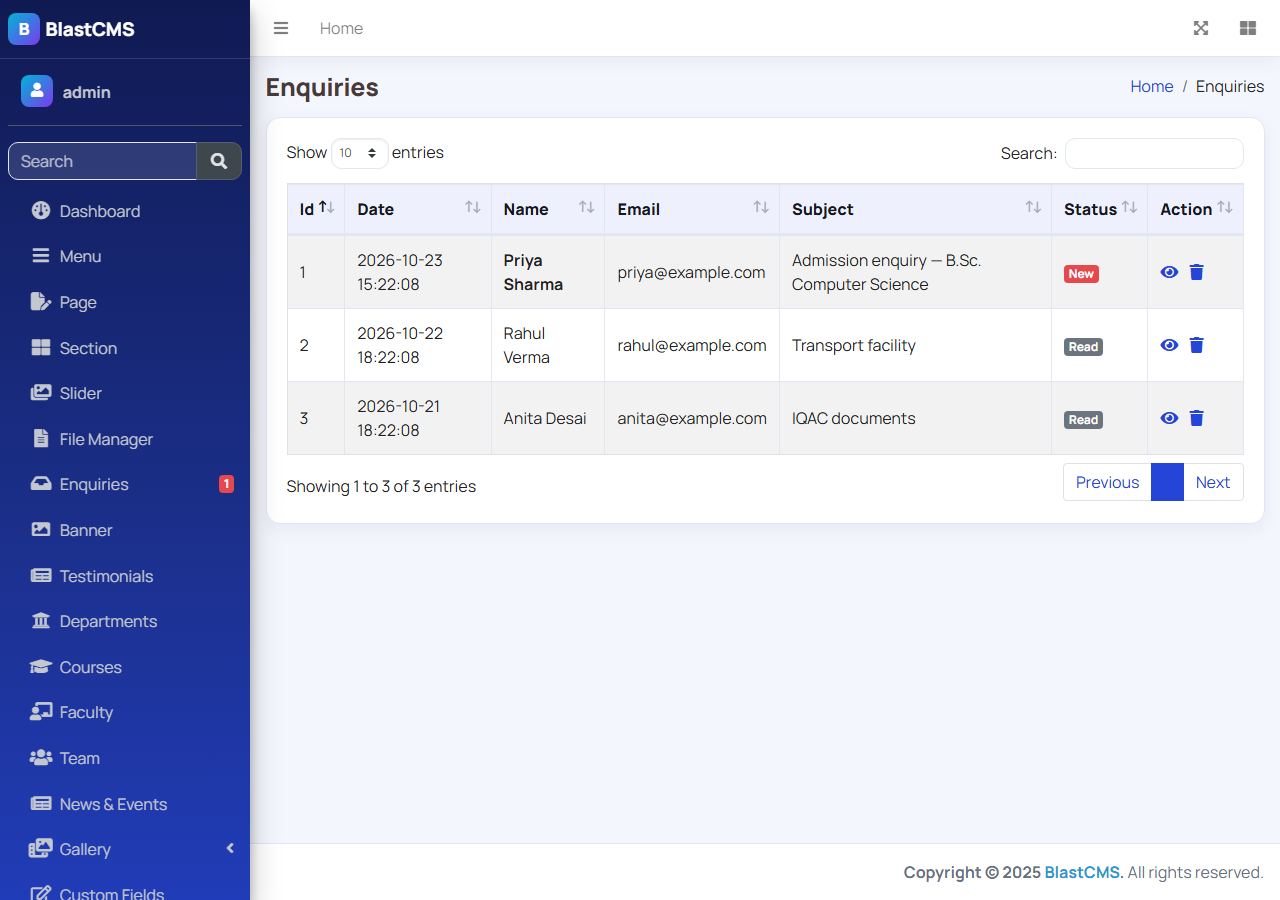This screenshot has width=1280, height=900.
Task: Delete Anita Desai's enquiry with trash icon
Action: 1197,418
